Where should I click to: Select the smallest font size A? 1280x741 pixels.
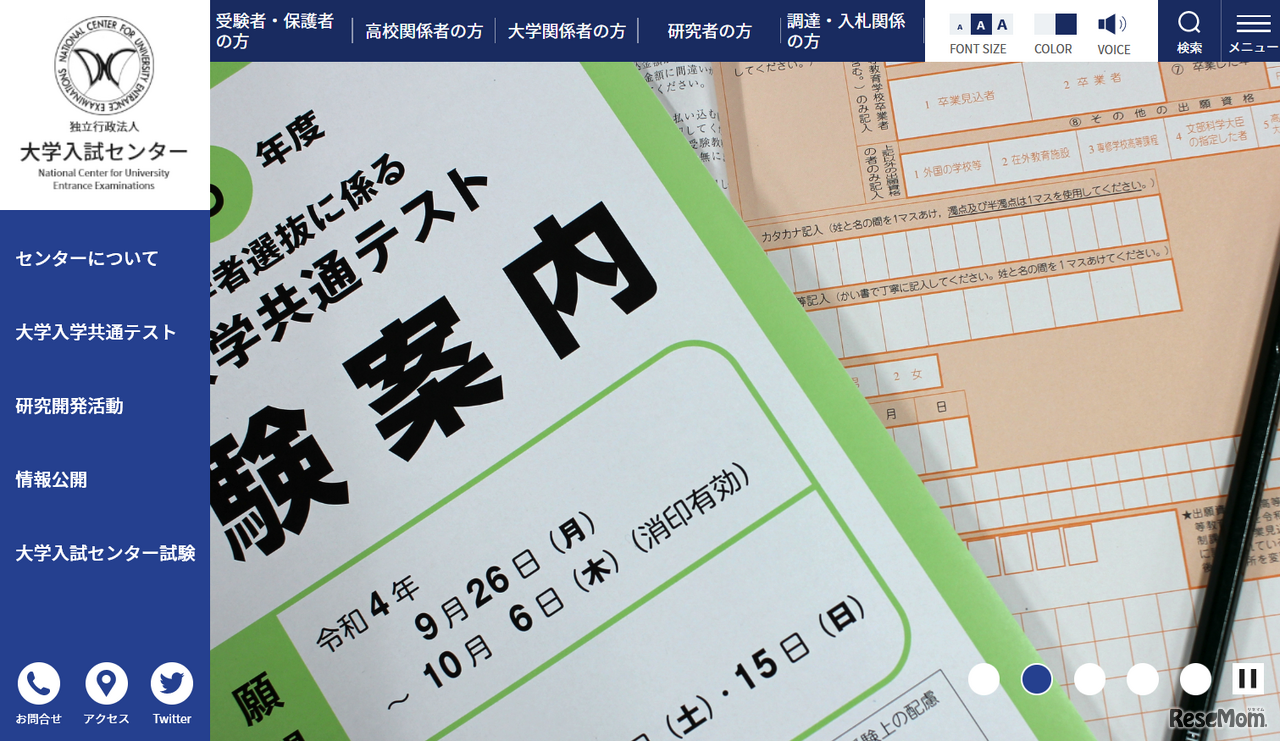pyautogui.click(x=960, y=26)
